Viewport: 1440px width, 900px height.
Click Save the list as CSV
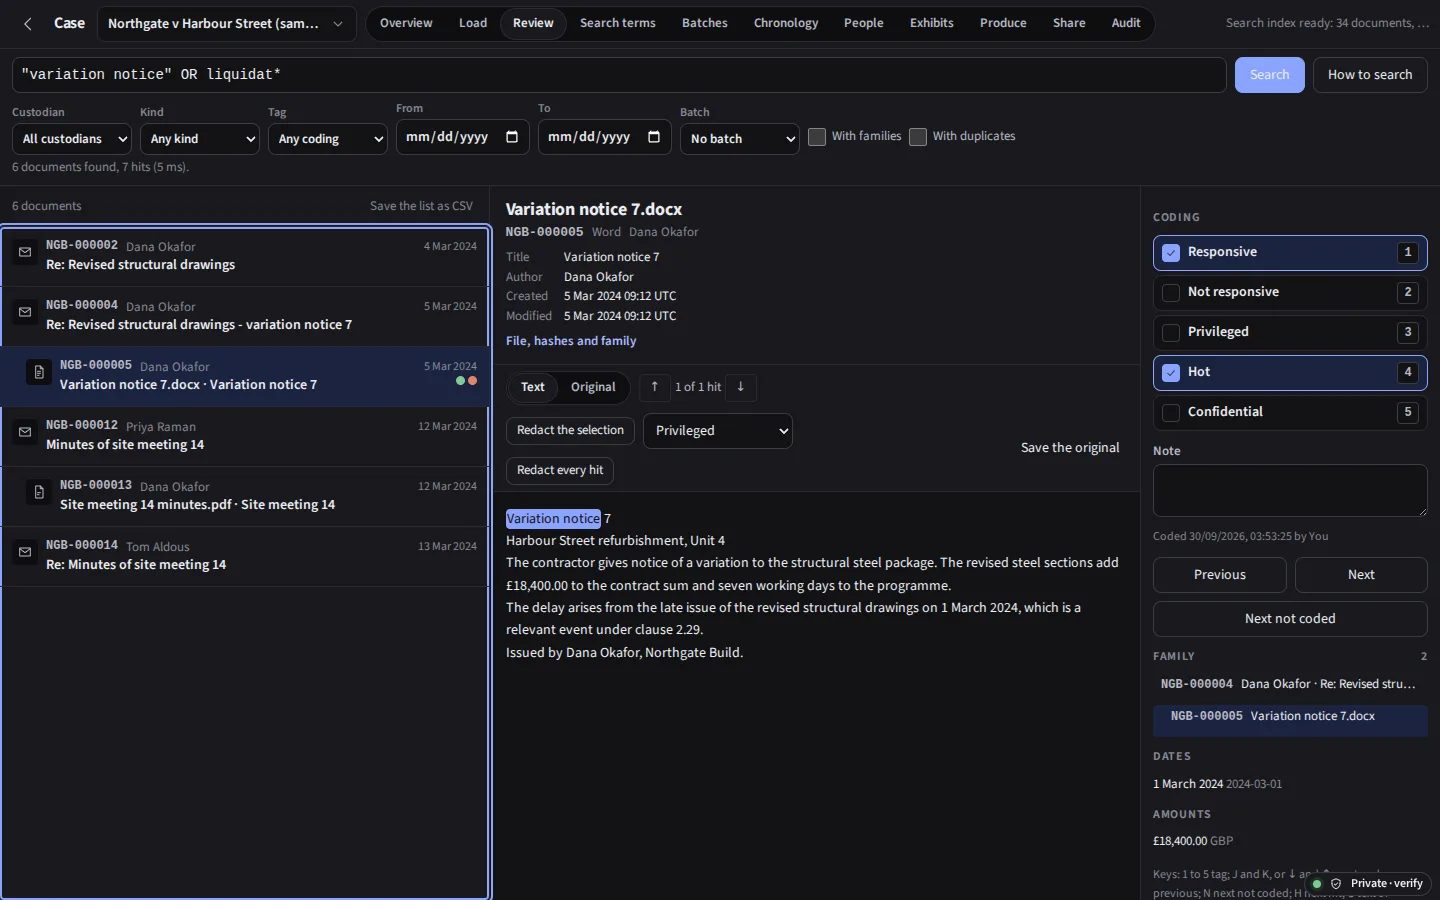click(x=421, y=206)
